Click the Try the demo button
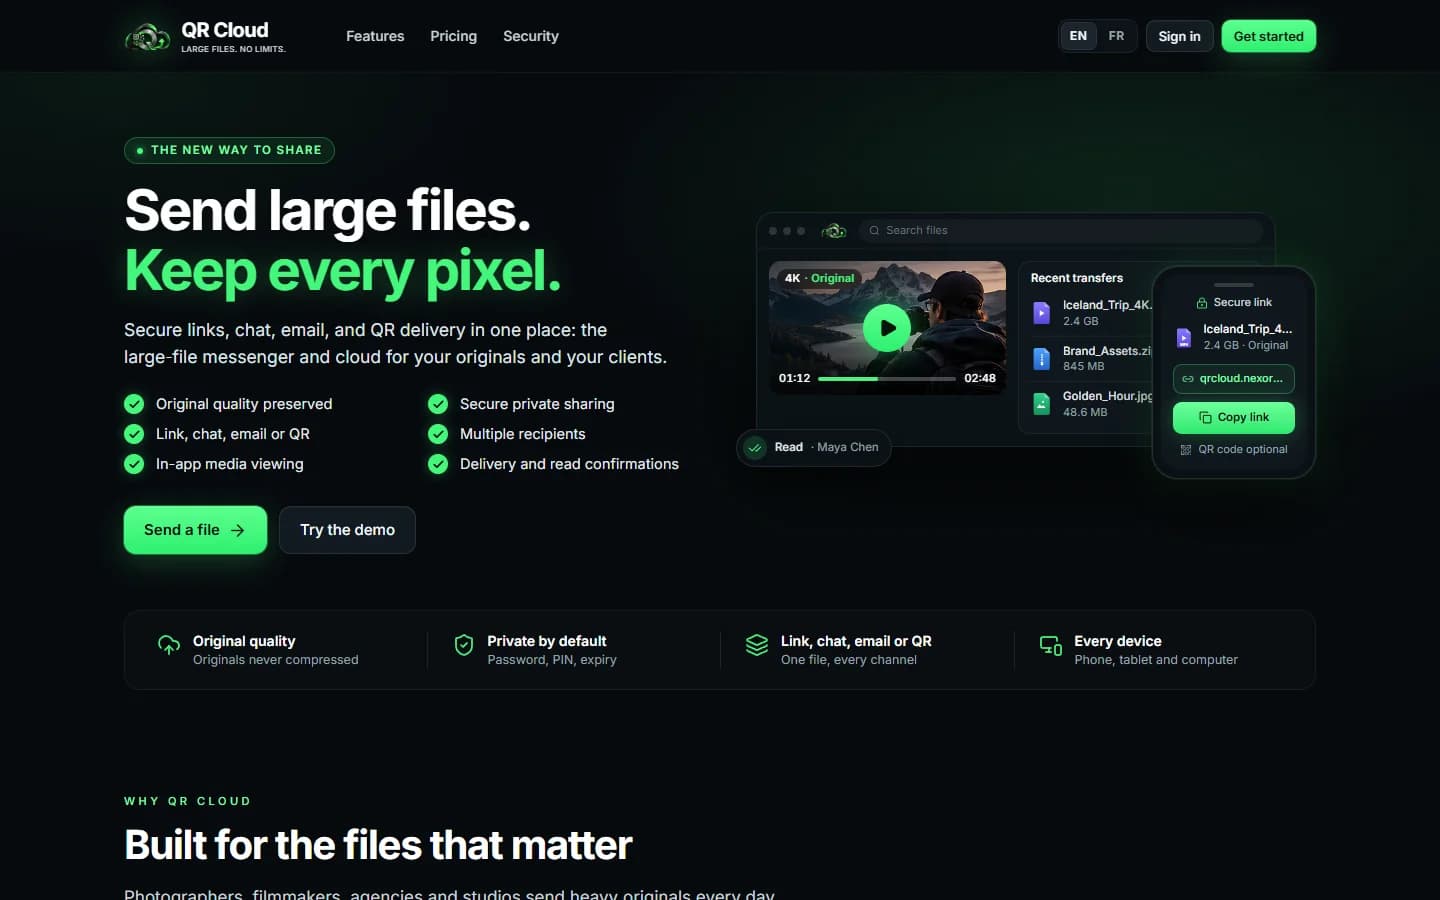This screenshot has width=1440, height=900. 347,530
